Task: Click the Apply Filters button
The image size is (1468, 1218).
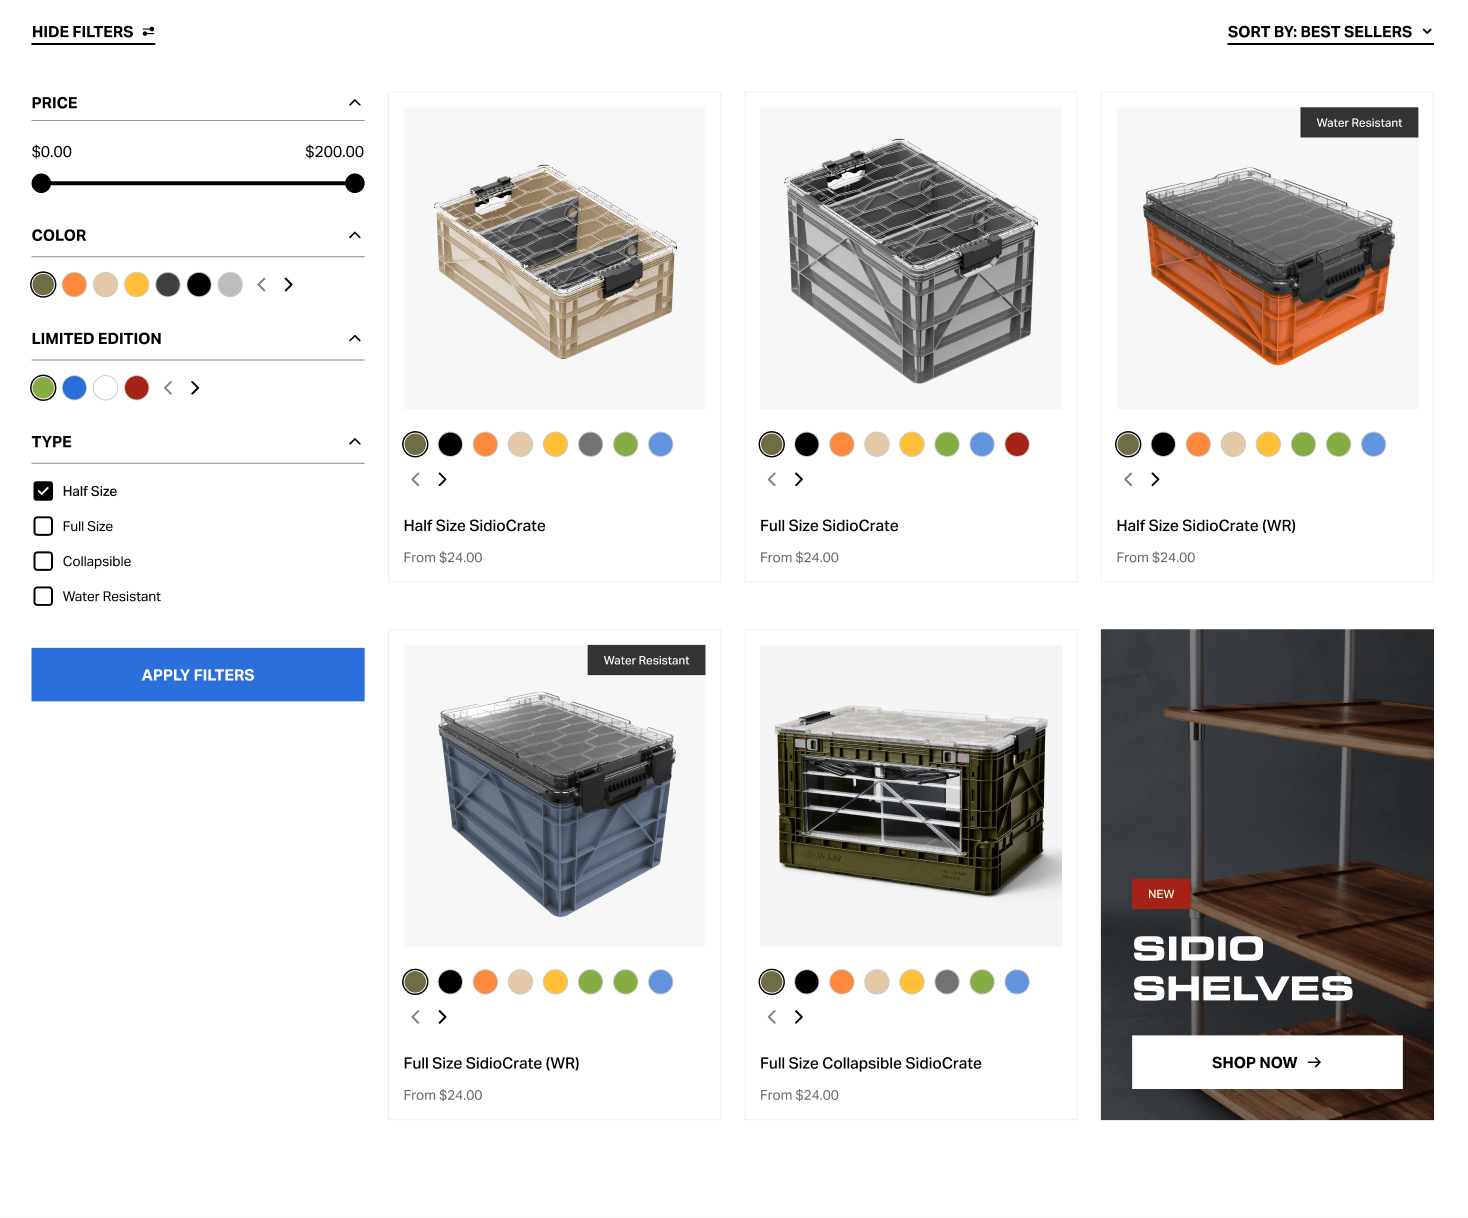Action: (198, 675)
